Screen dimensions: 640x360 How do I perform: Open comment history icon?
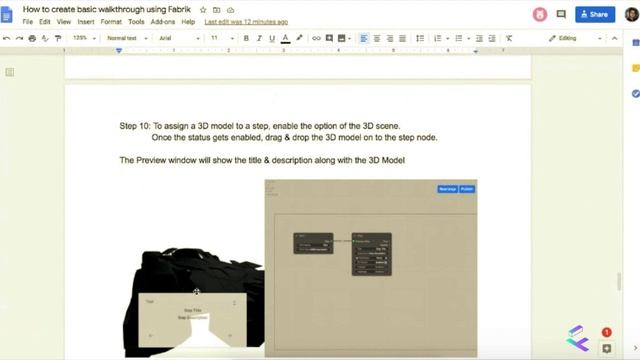click(561, 14)
